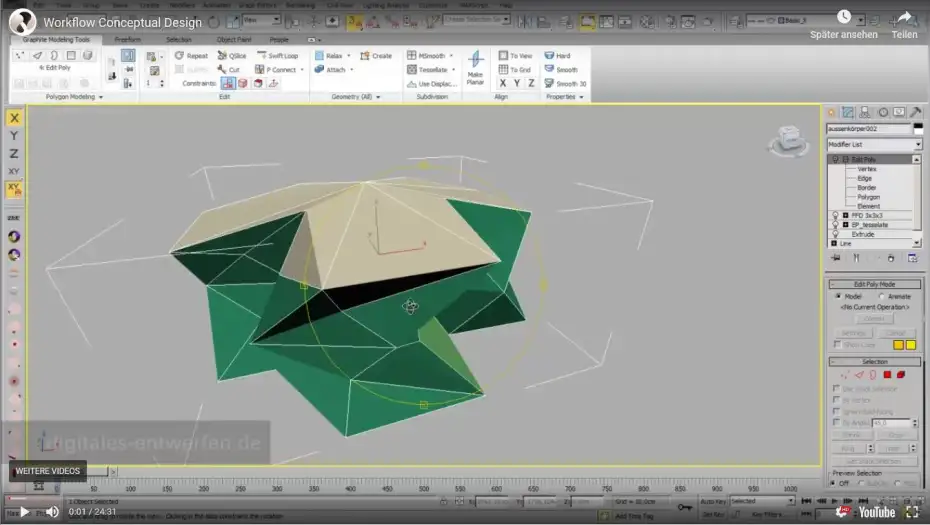This screenshot has height=525, width=930.
Task: Activate the Swift Loop tool
Action: 278,55
